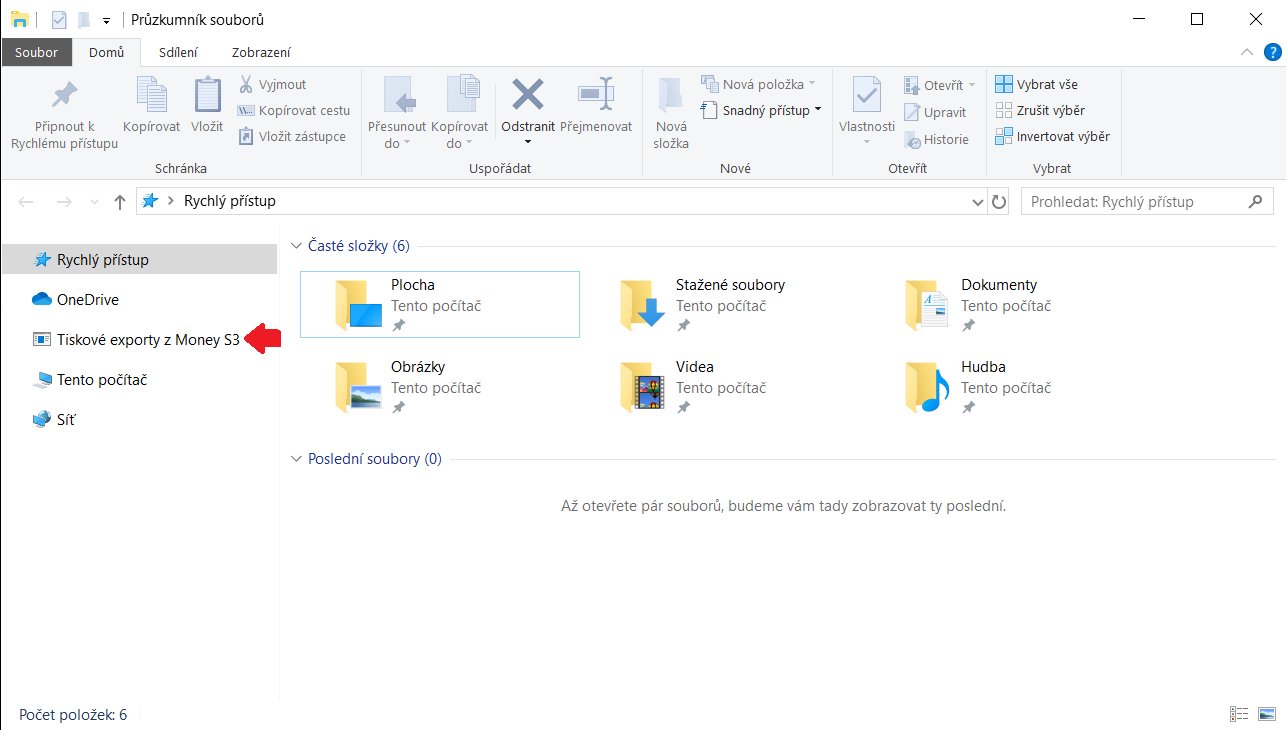Click the Kopírovat icon in Schránka group
The height and width of the screenshot is (730, 1287).
(152, 95)
